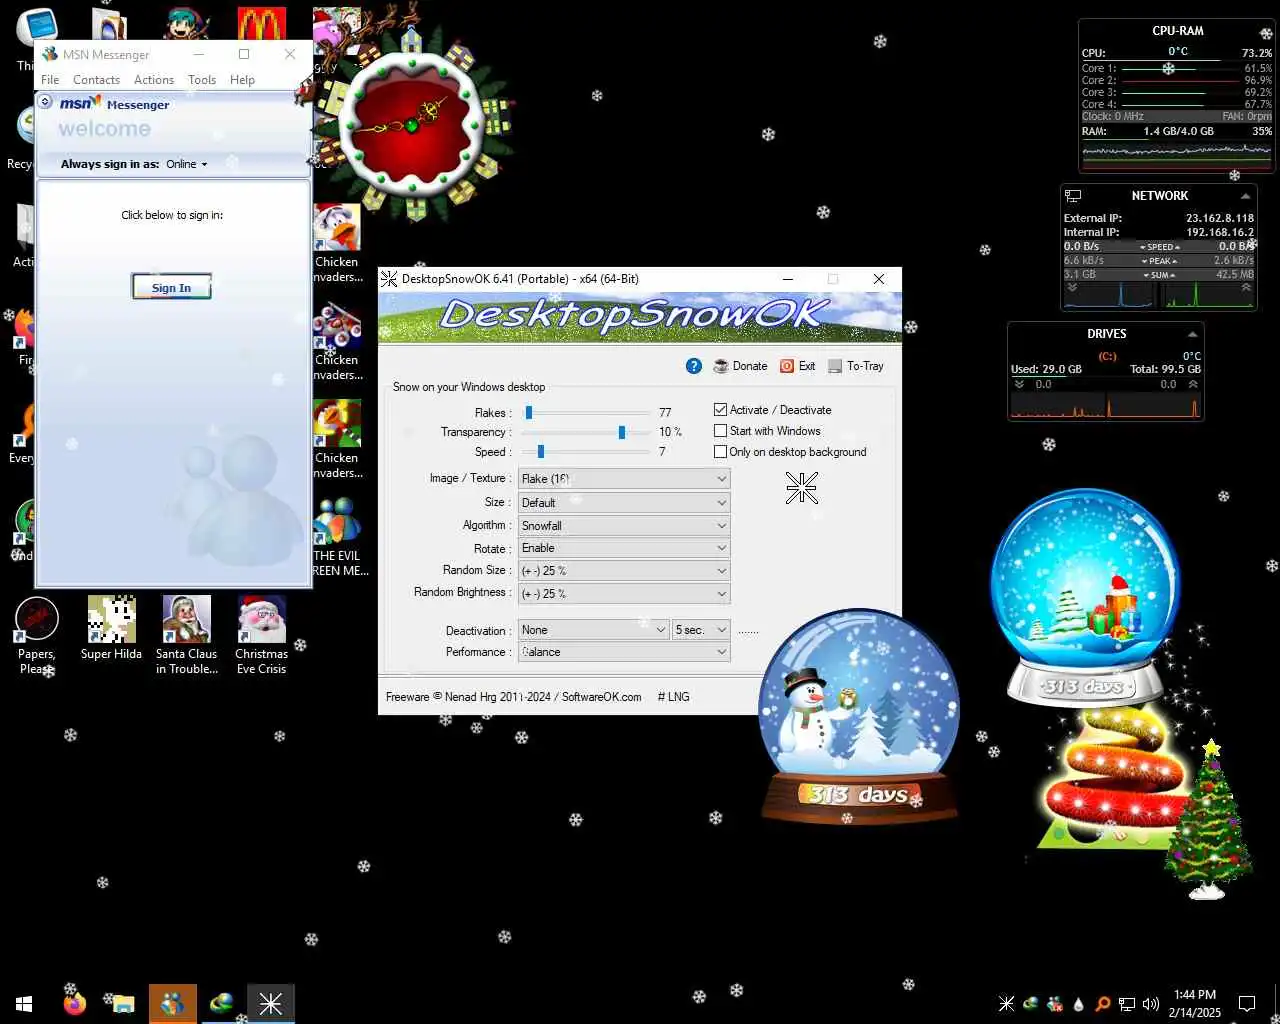Toggle Activate / Deactivate checkbox
Image resolution: width=1280 pixels, height=1024 pixels.
point(720,410)
